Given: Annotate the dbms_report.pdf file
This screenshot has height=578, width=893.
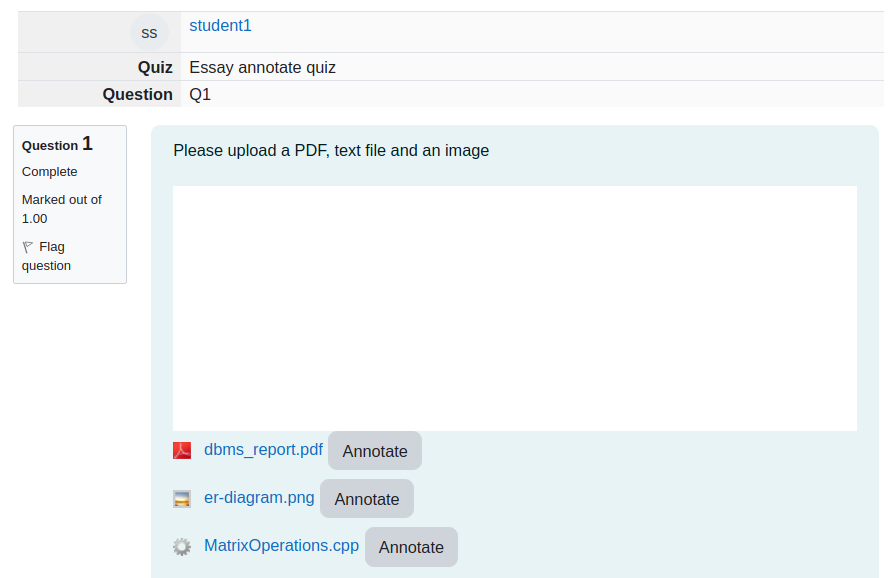Looking at the screenshot, I should point(375,451).
